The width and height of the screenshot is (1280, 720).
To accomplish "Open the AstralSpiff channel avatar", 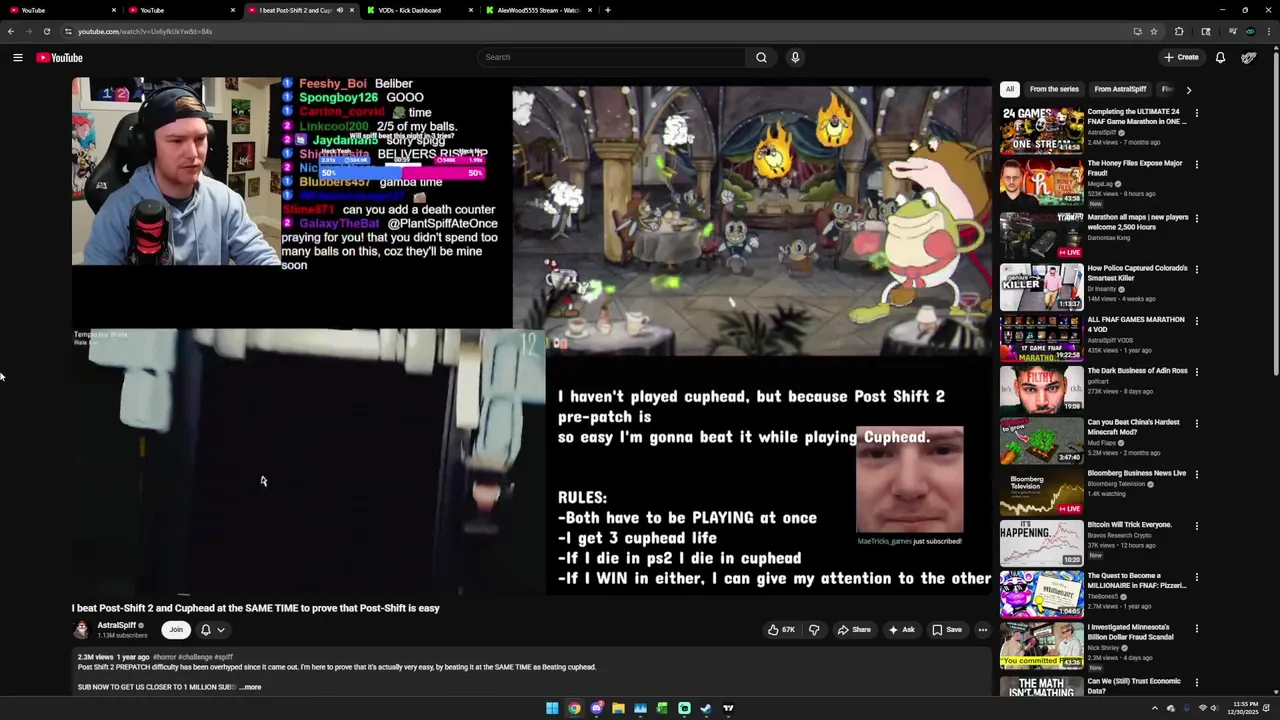I will pyautogui.click(x=81, y=630).
